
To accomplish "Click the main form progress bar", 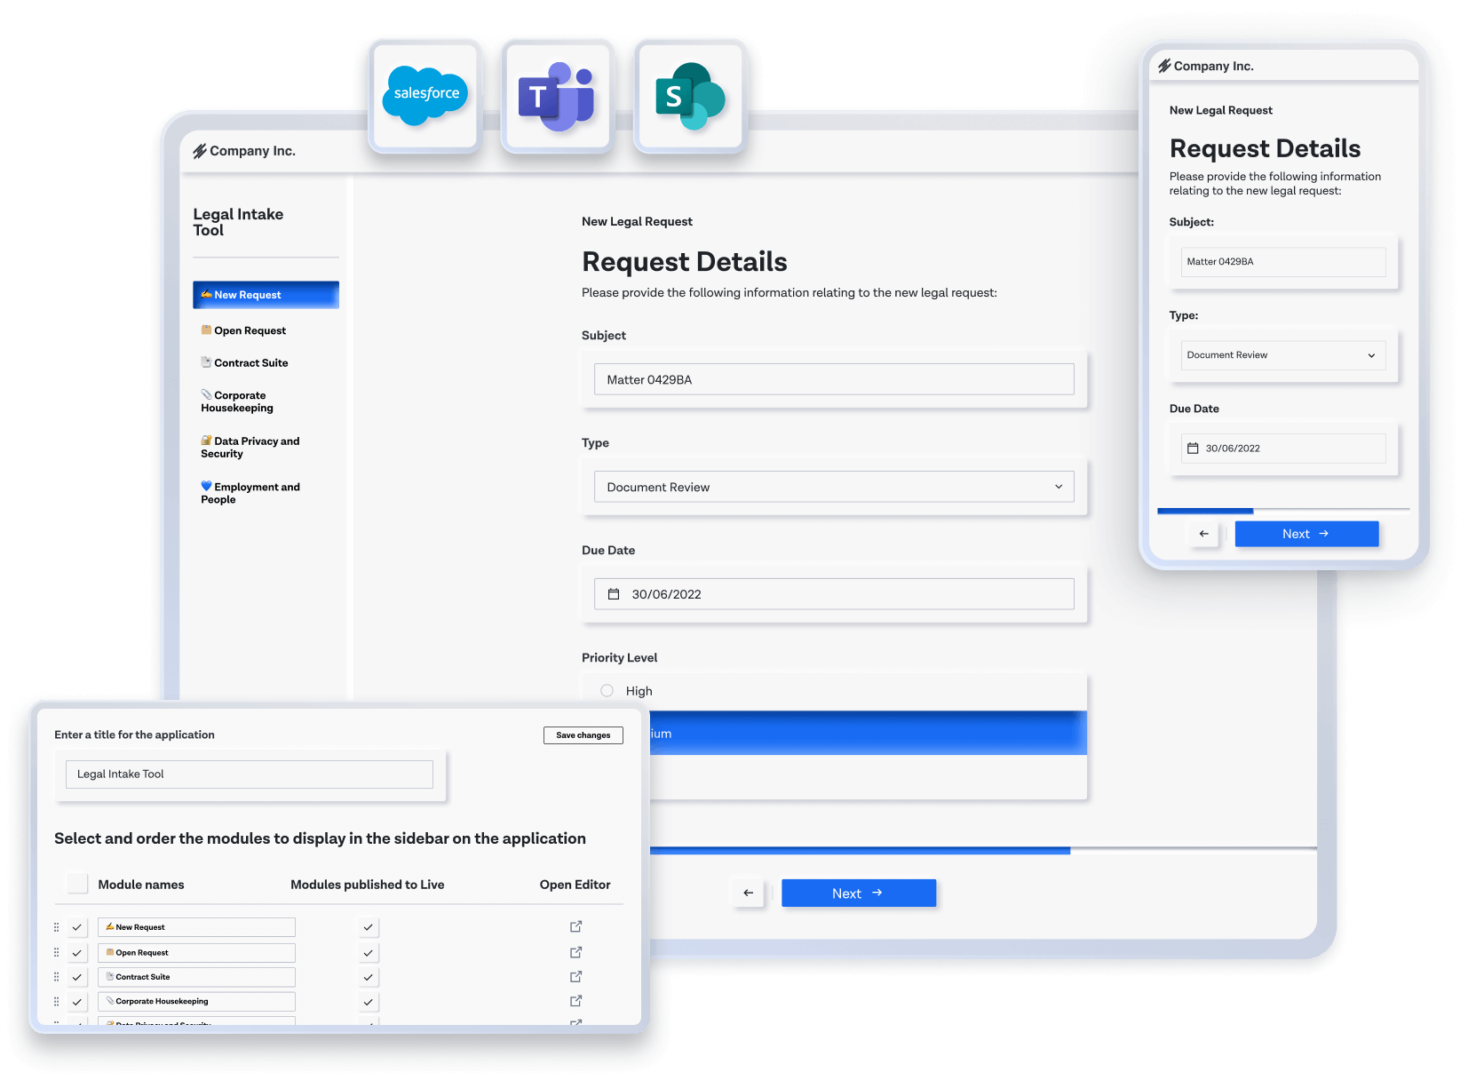I will (983, 850).
